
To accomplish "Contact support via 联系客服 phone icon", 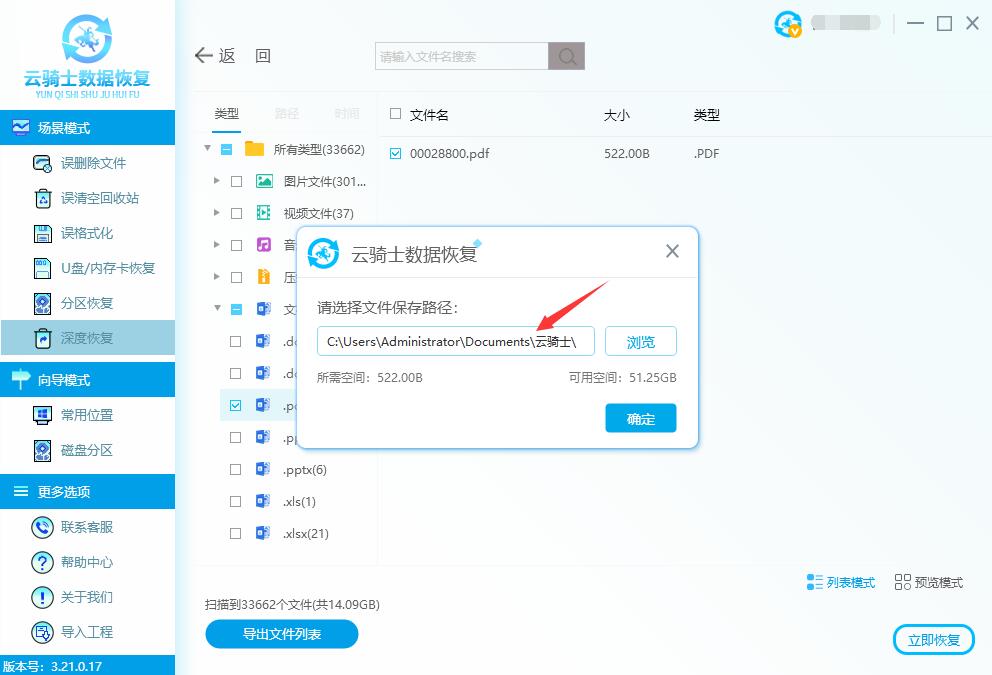I will [x=42, y=527].
